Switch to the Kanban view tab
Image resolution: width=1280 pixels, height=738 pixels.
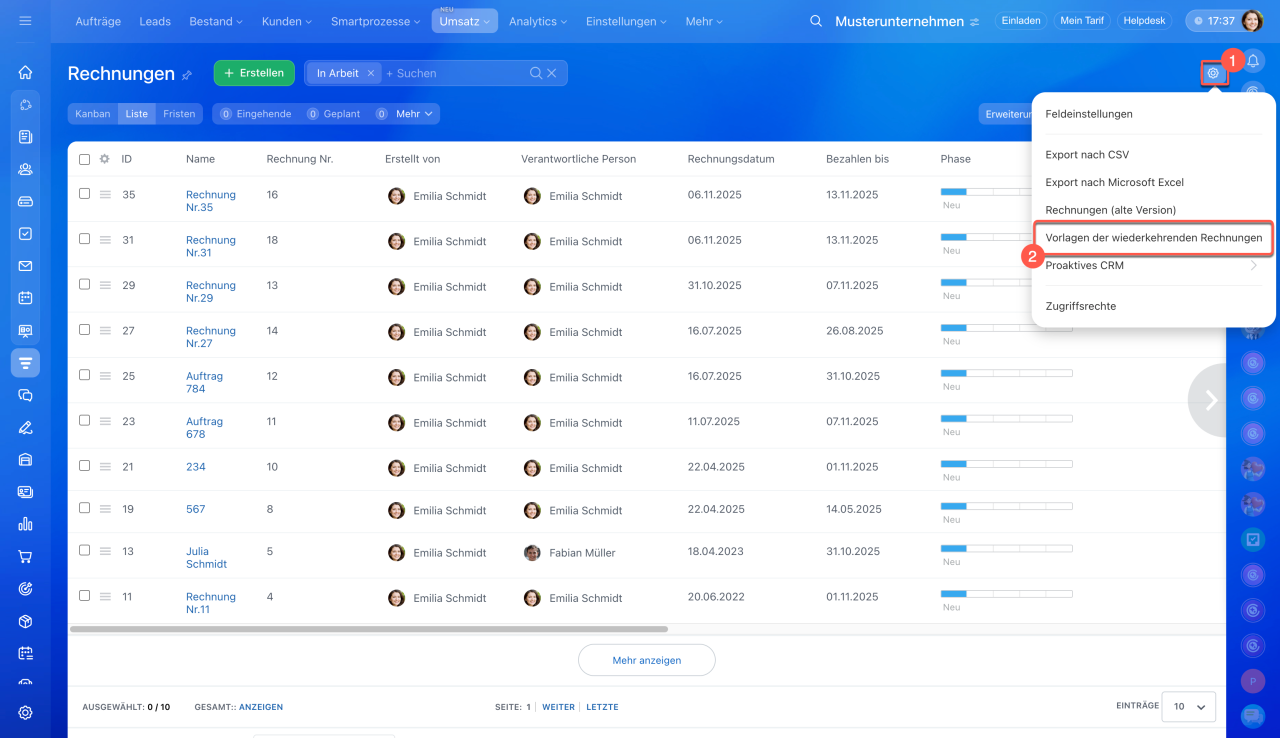93,114
